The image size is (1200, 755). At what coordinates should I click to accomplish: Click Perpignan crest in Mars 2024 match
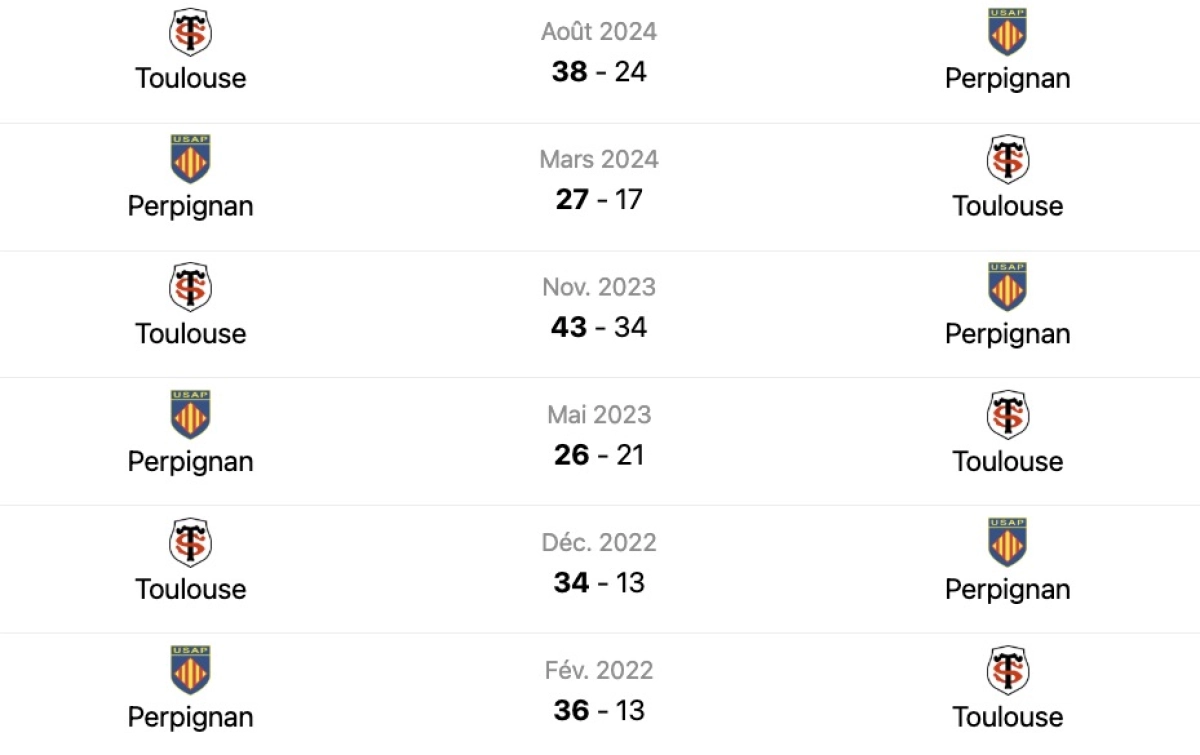click(x=190, y=159)
